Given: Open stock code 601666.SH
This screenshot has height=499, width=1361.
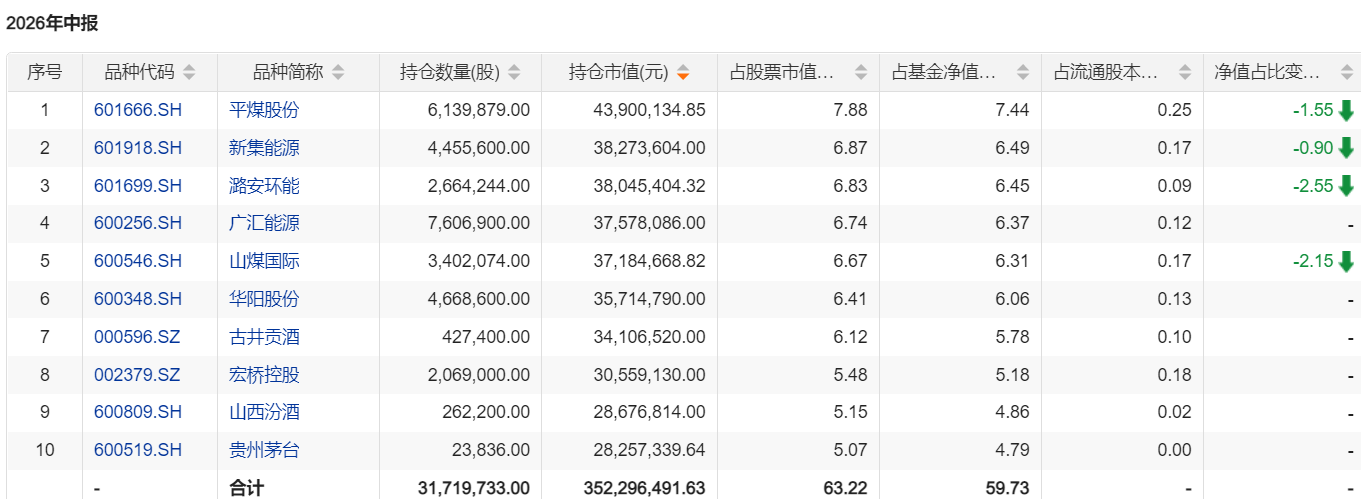Looking at the screenshot, I should (x=138, y=110).
